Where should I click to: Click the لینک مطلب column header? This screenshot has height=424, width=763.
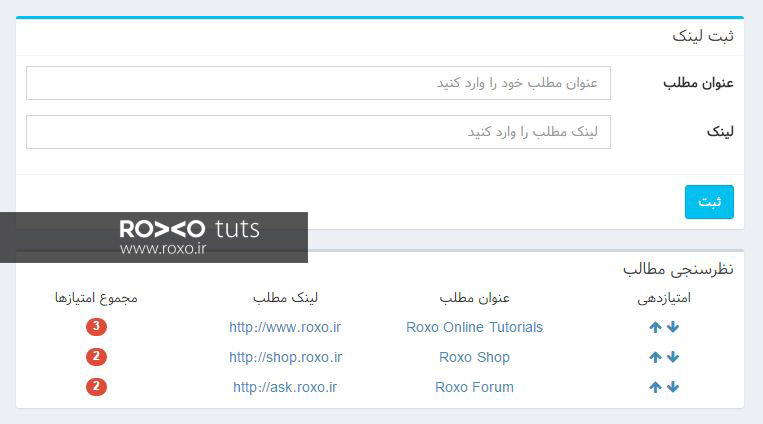[285, 298]
